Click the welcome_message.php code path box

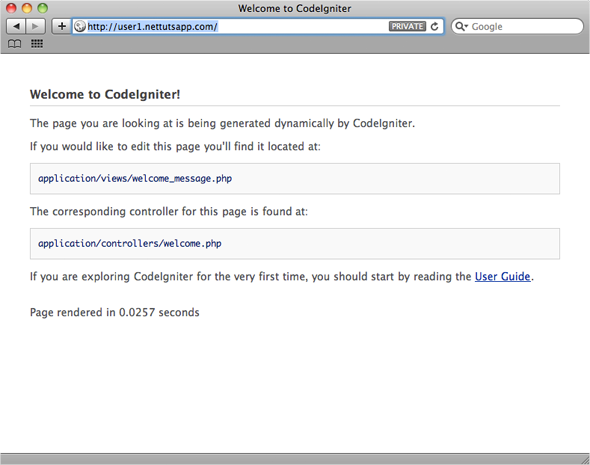pos(295,179)
